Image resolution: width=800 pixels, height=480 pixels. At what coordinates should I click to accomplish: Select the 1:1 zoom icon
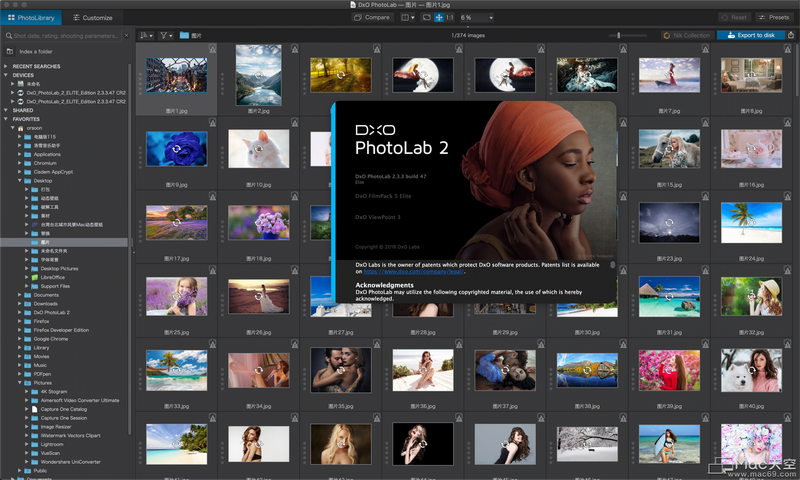[x=449, y=17]
